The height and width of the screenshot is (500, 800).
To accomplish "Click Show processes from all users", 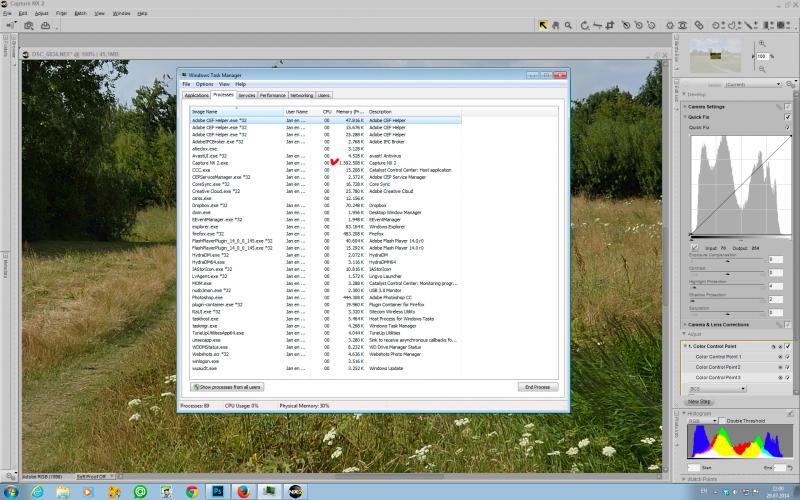I will [227, 387].
